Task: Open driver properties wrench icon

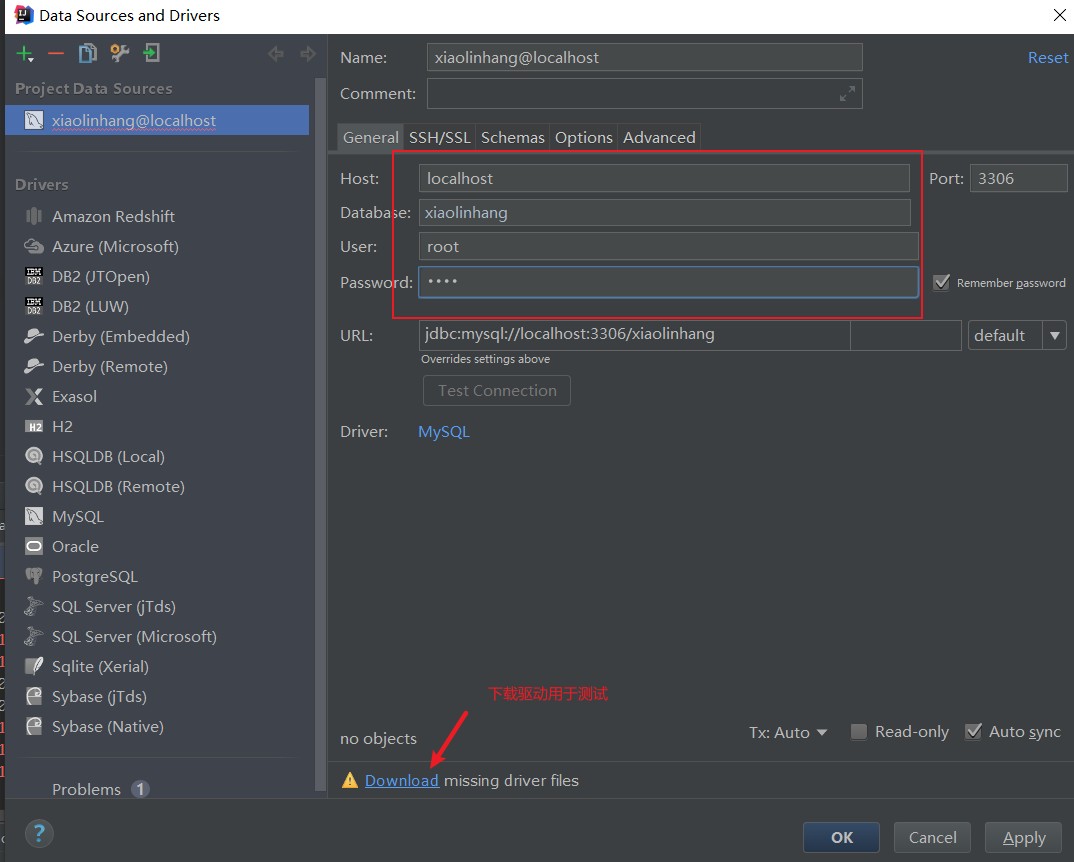Action: [120, 53]
